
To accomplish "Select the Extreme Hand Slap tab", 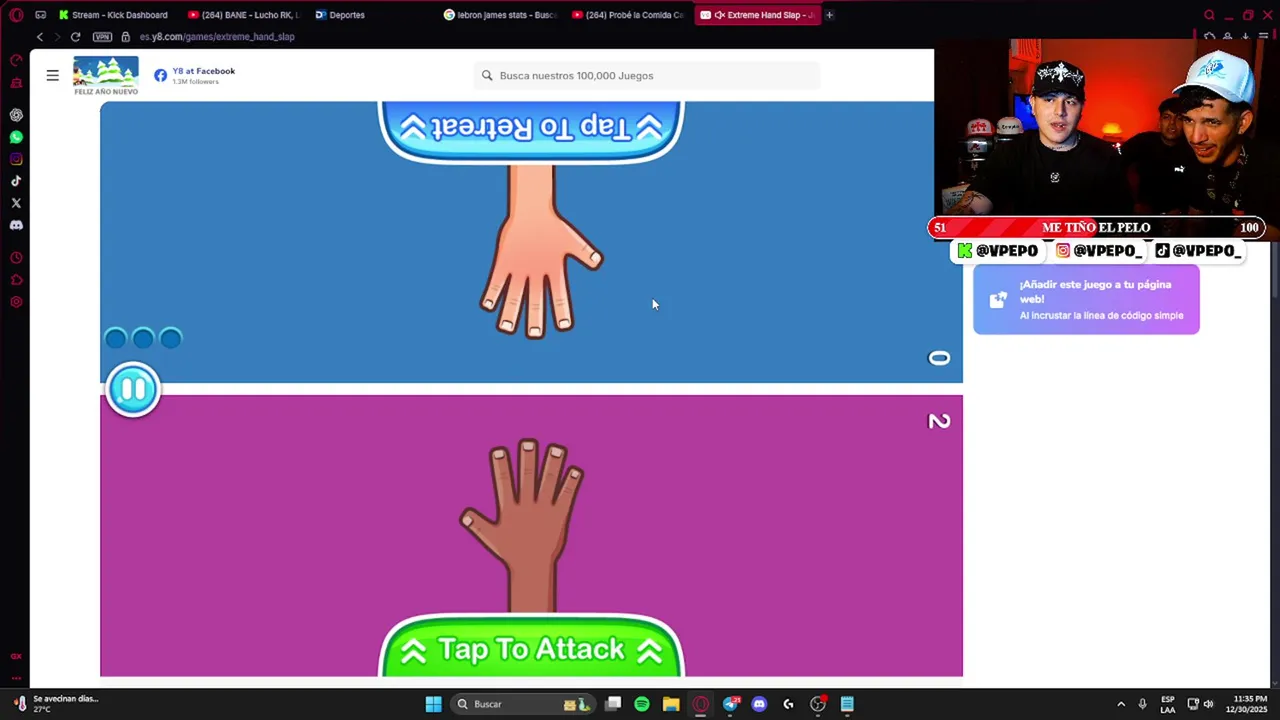I will (757, 15).
